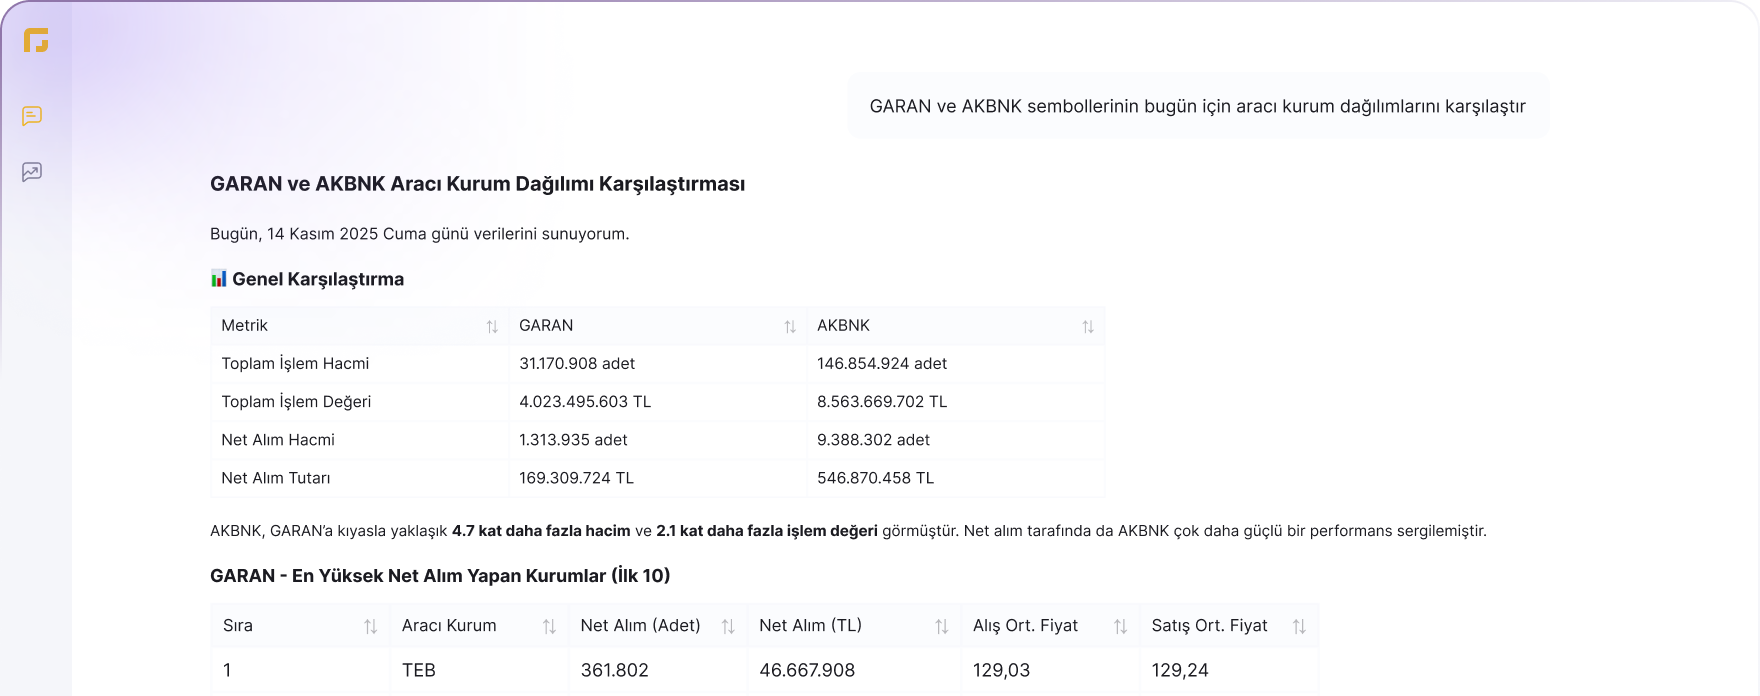Sort by Net Alım (TL) column

(x=942, y=627)
